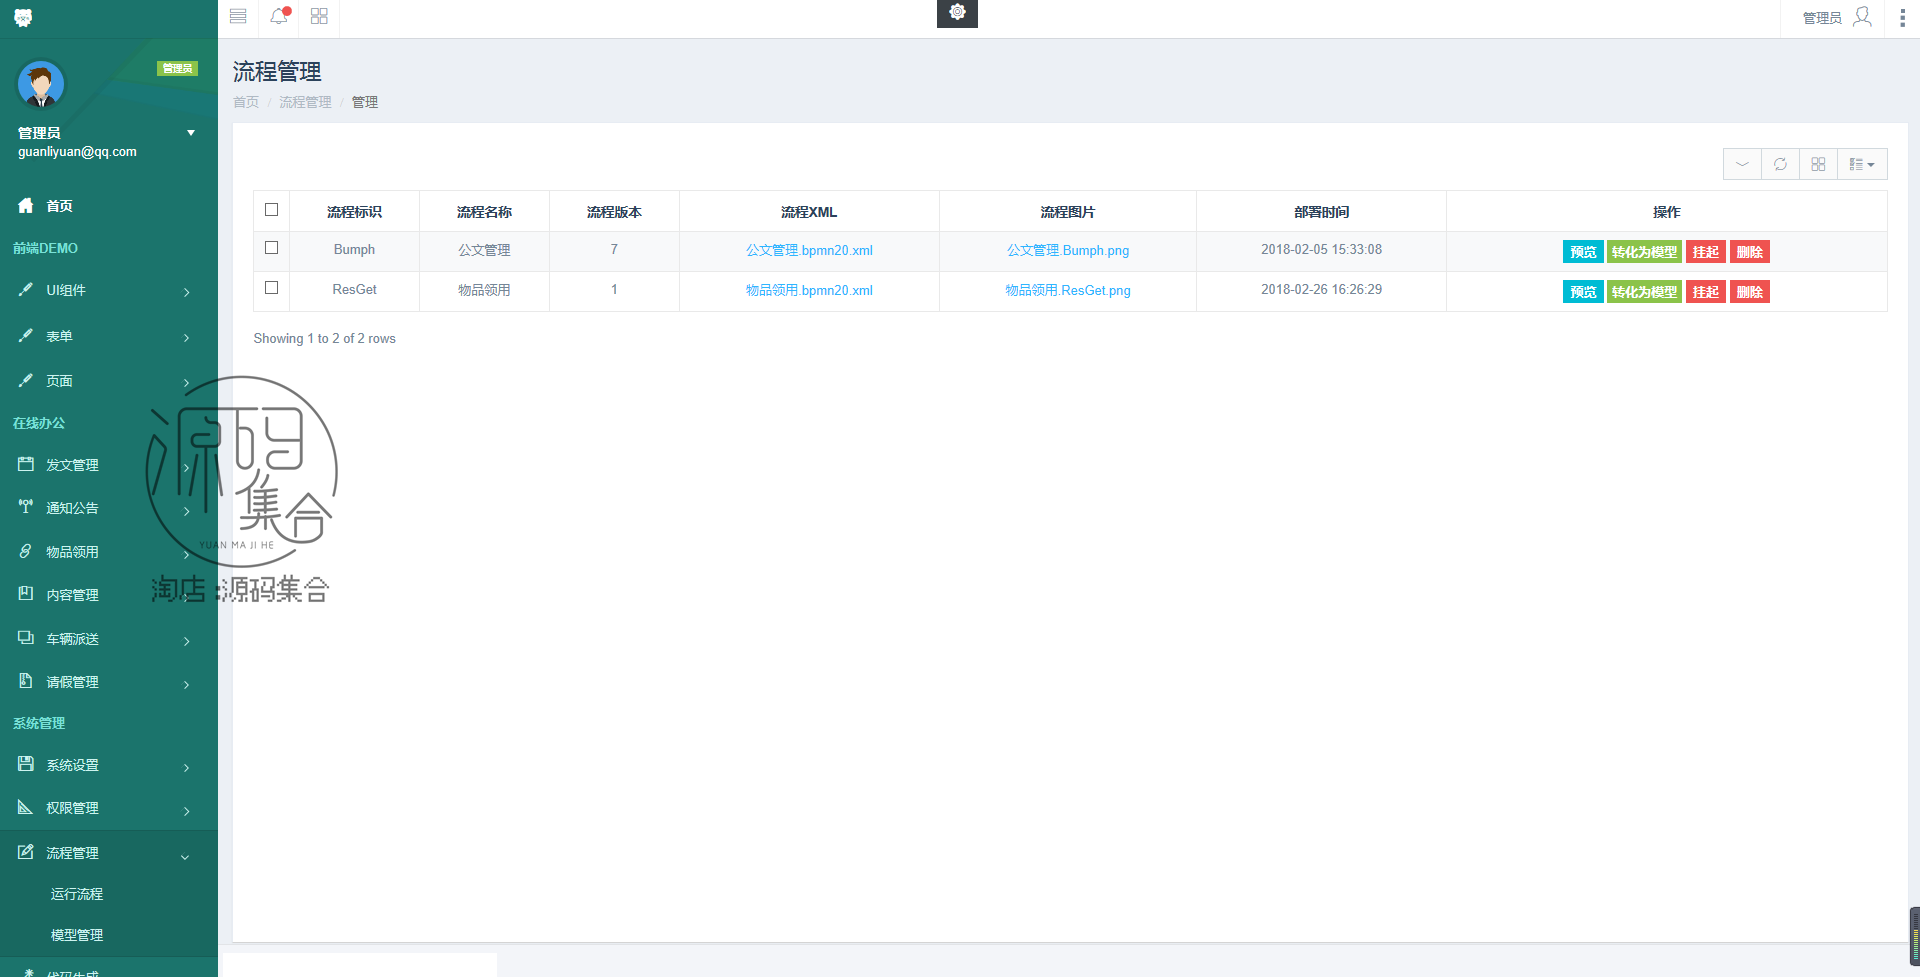This screenshot has width=1920, height=977.
Task: Expand the UI组件 menu chevron
Action: (187, 292)
